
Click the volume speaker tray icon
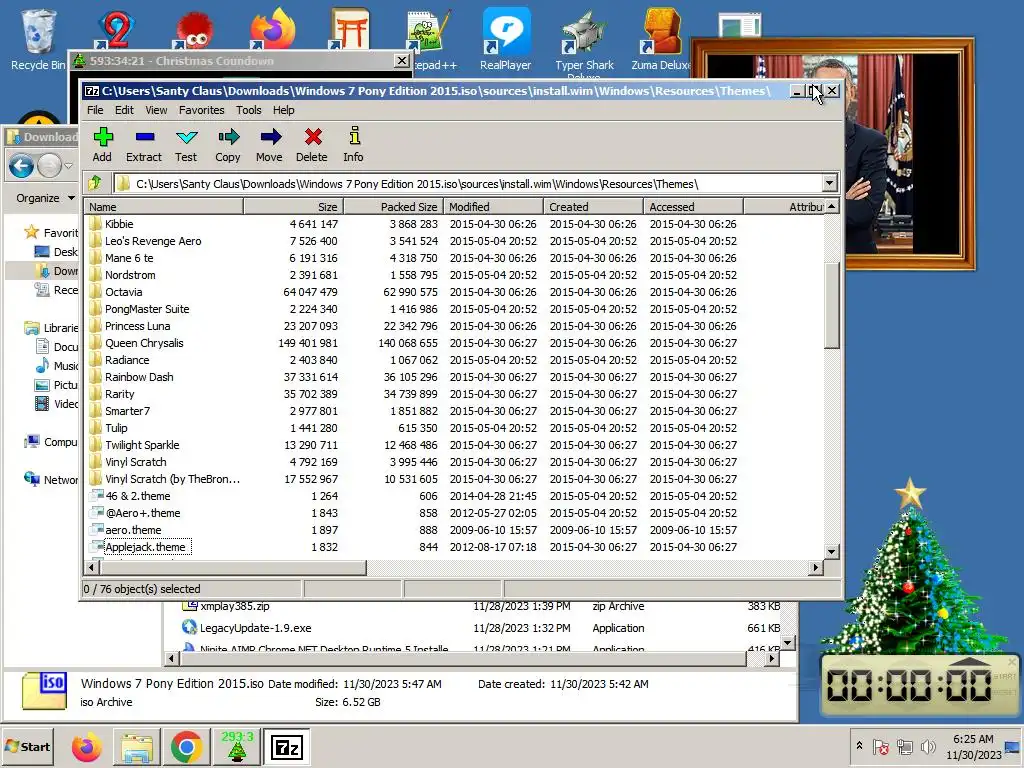tap(927, 746)
